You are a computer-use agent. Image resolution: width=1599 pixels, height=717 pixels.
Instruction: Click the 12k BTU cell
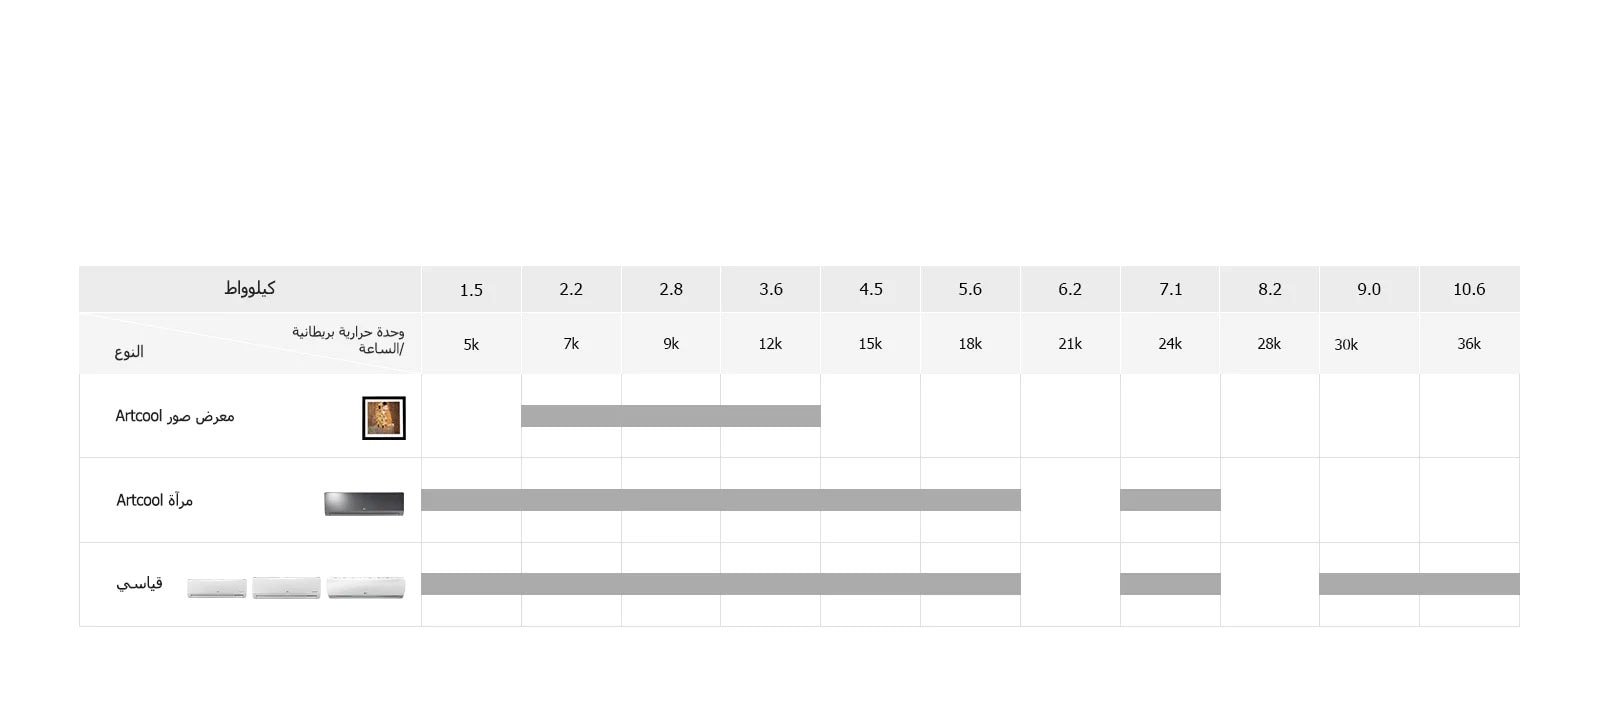[x=770, y=344]
